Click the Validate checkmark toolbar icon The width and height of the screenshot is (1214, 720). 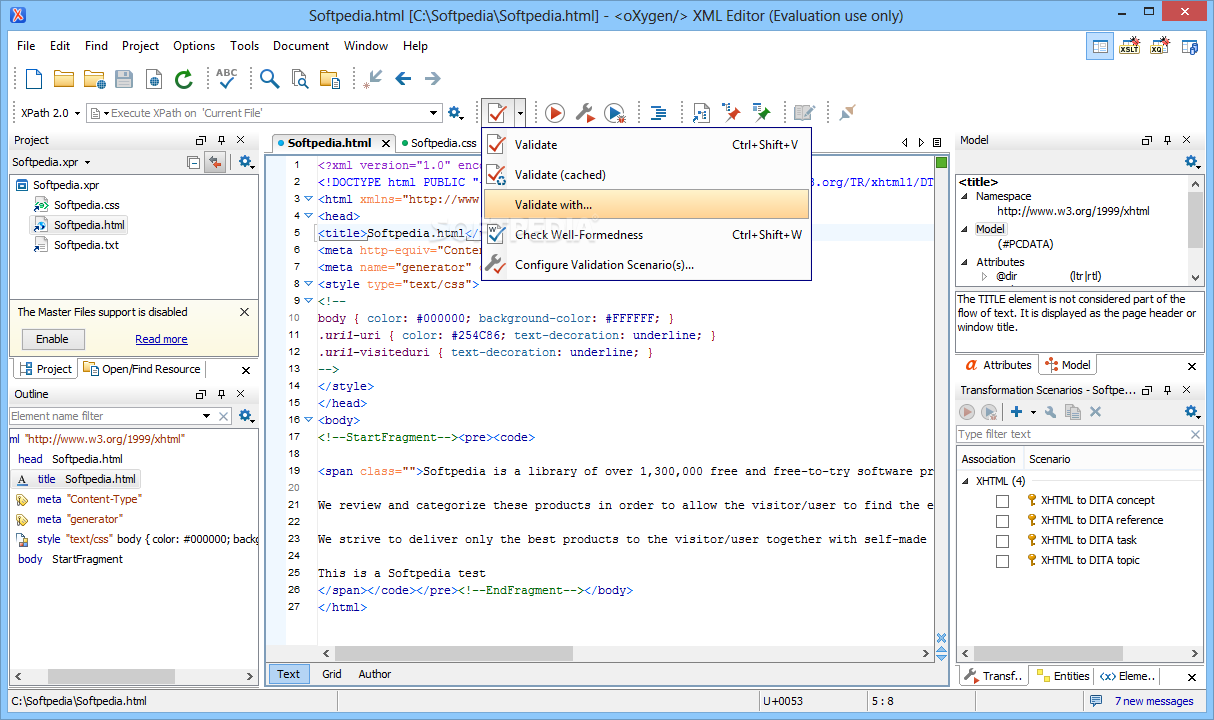[x=498, y=113]
